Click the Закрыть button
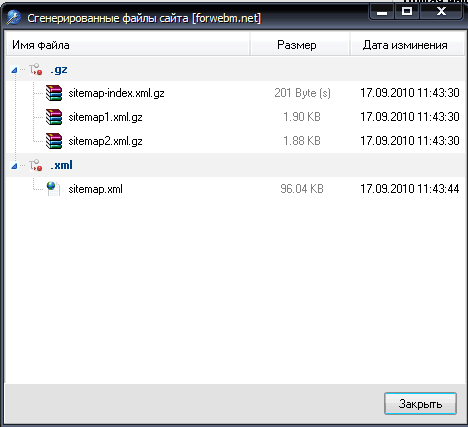Image resolution: width=468 pixels, height=427 pixels. click(x=420, y=404)
